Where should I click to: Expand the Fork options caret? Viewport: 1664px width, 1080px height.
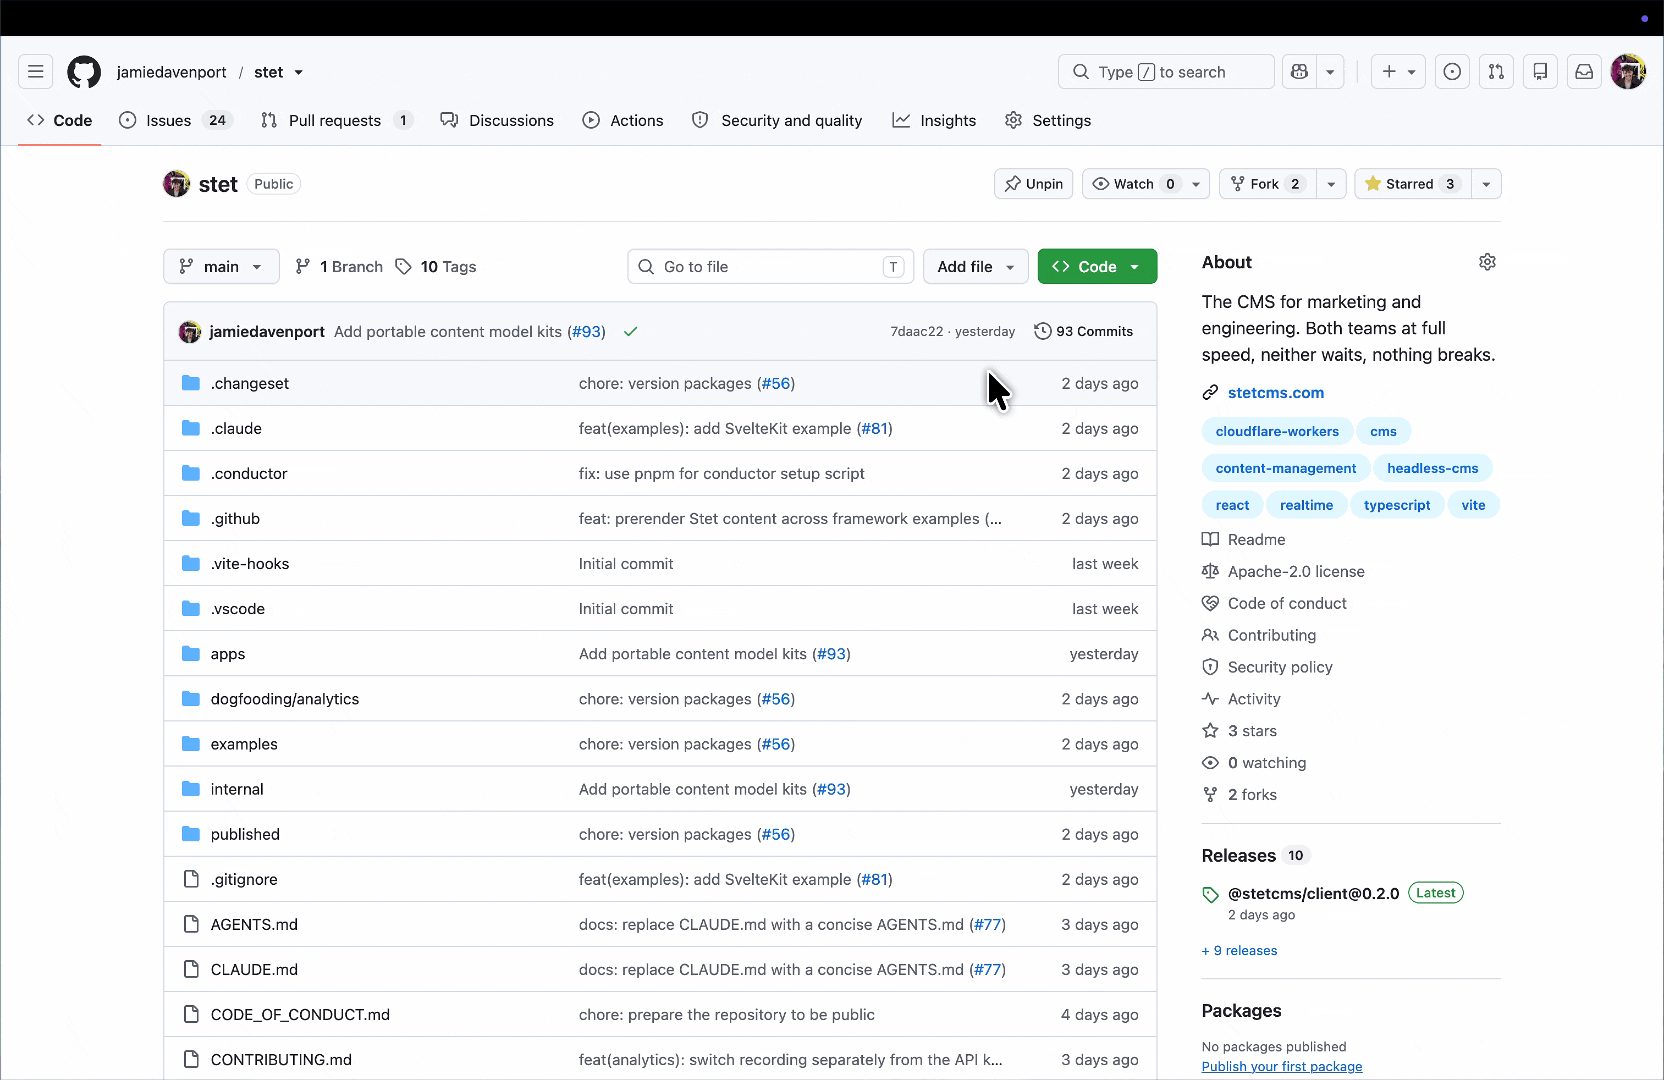point(1331,184)
